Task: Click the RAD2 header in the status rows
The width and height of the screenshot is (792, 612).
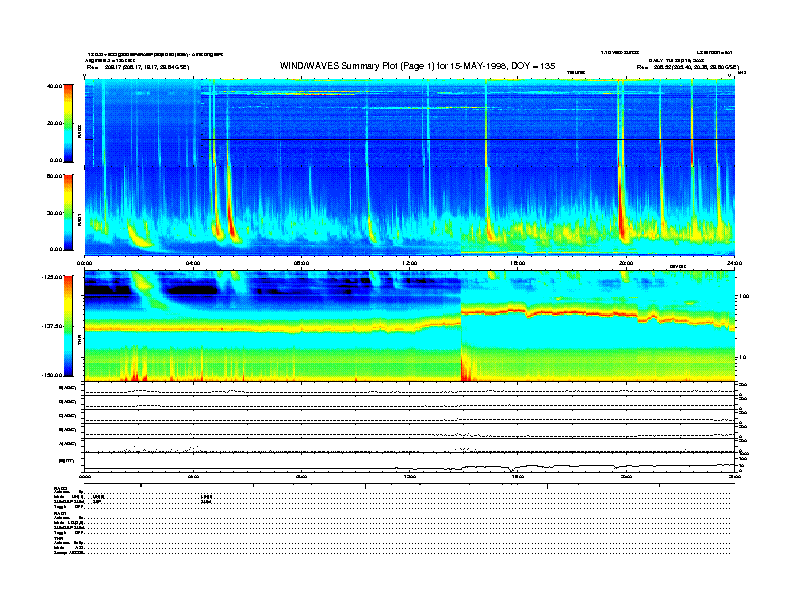Action: [x=60, y=489]
